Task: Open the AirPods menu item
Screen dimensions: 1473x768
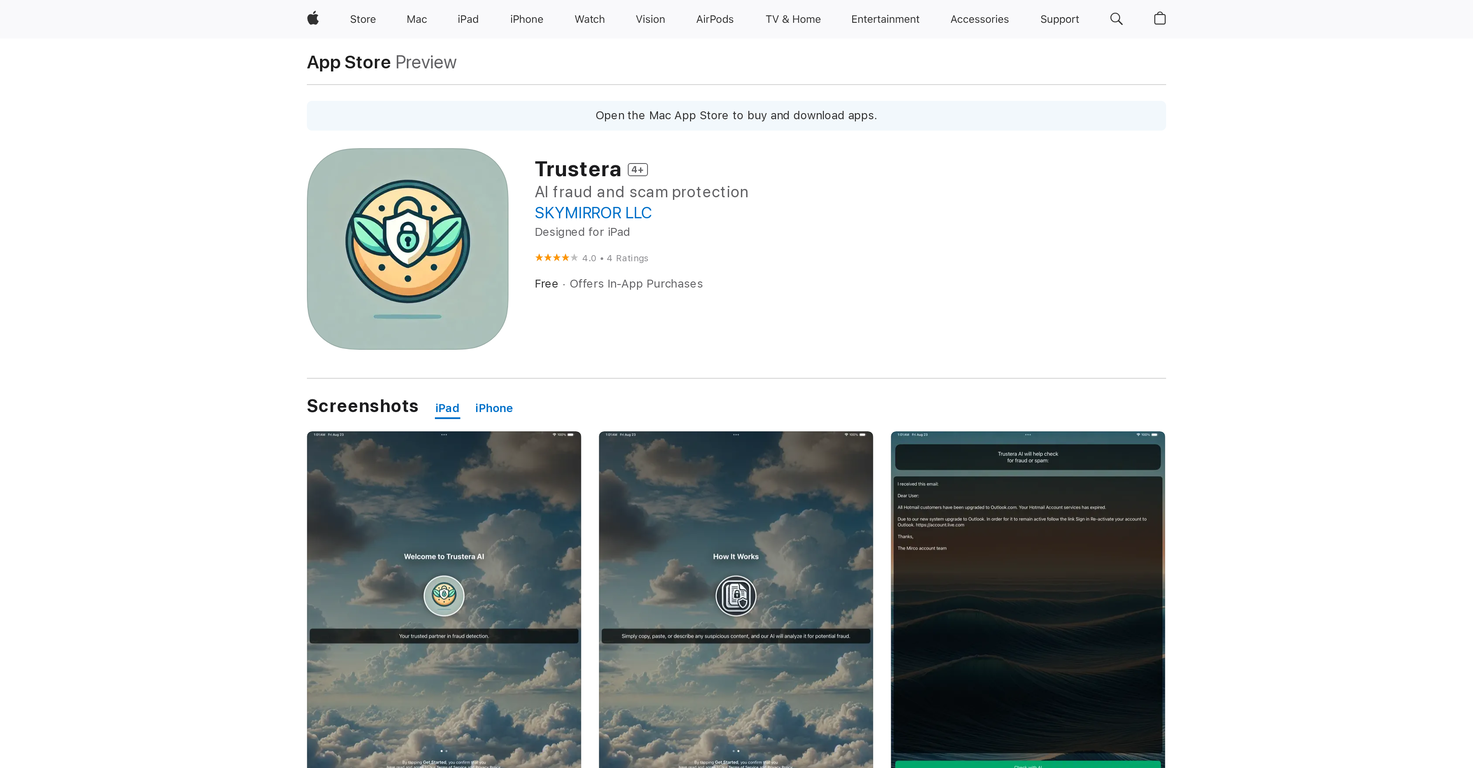Action: (714, 18)
